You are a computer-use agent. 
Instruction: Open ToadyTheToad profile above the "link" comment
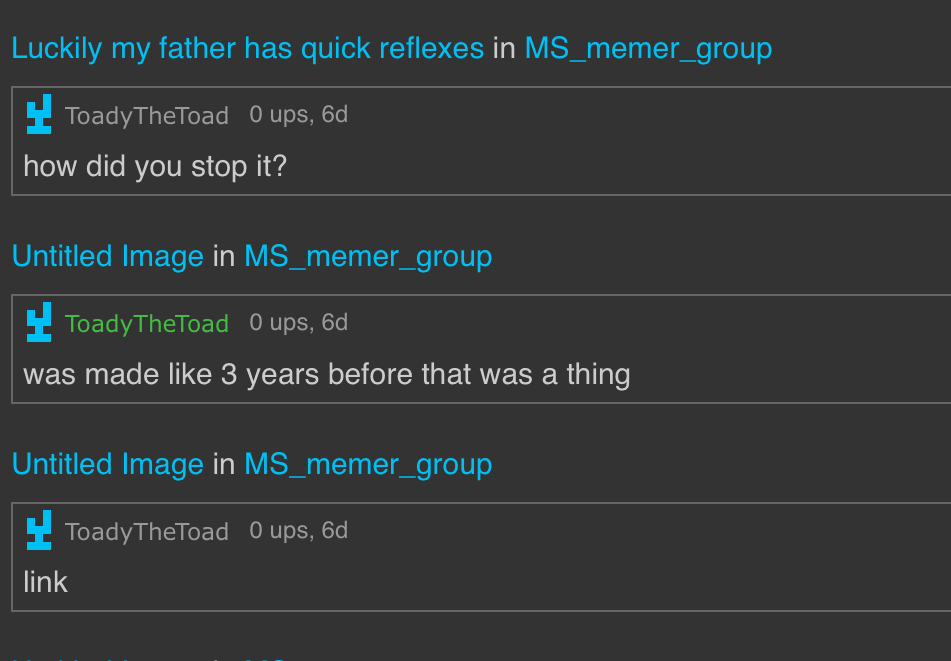pos(147,532)
